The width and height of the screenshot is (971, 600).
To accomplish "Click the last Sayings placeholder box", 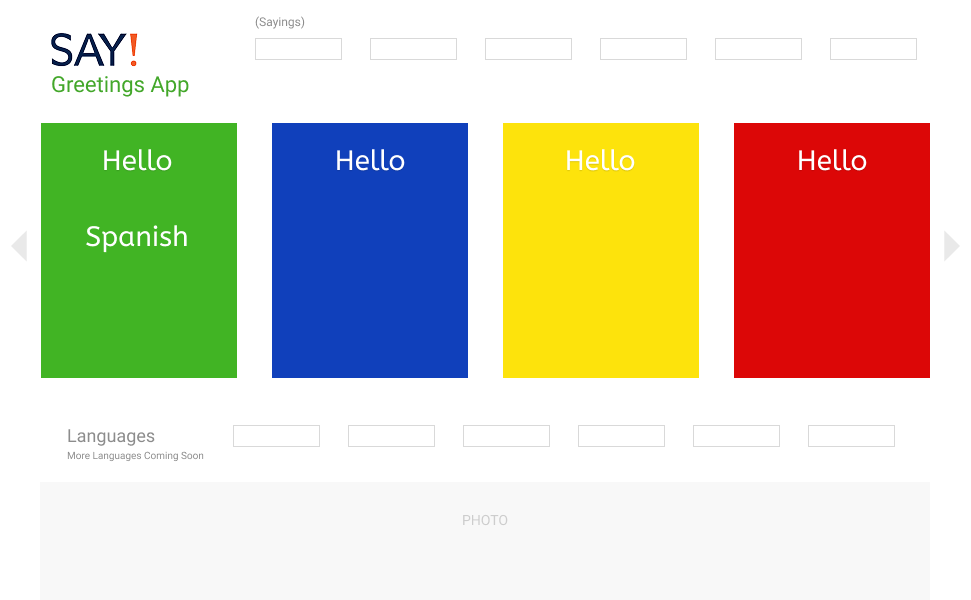I will coord(873,49).
